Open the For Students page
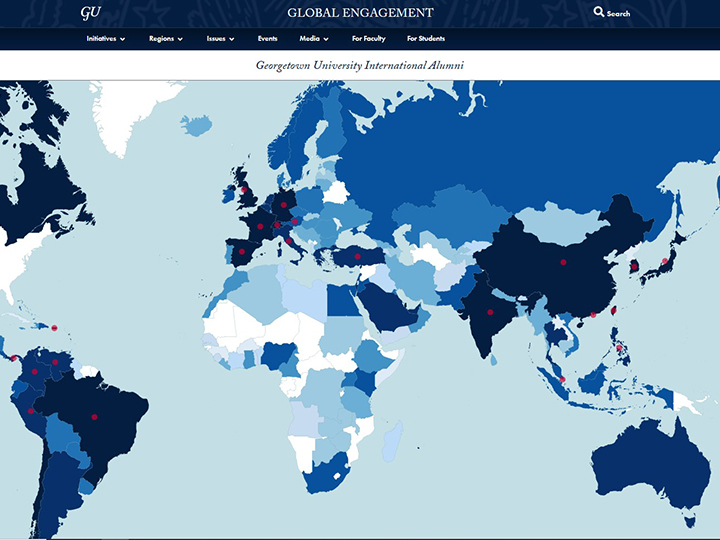 [426, 39]
